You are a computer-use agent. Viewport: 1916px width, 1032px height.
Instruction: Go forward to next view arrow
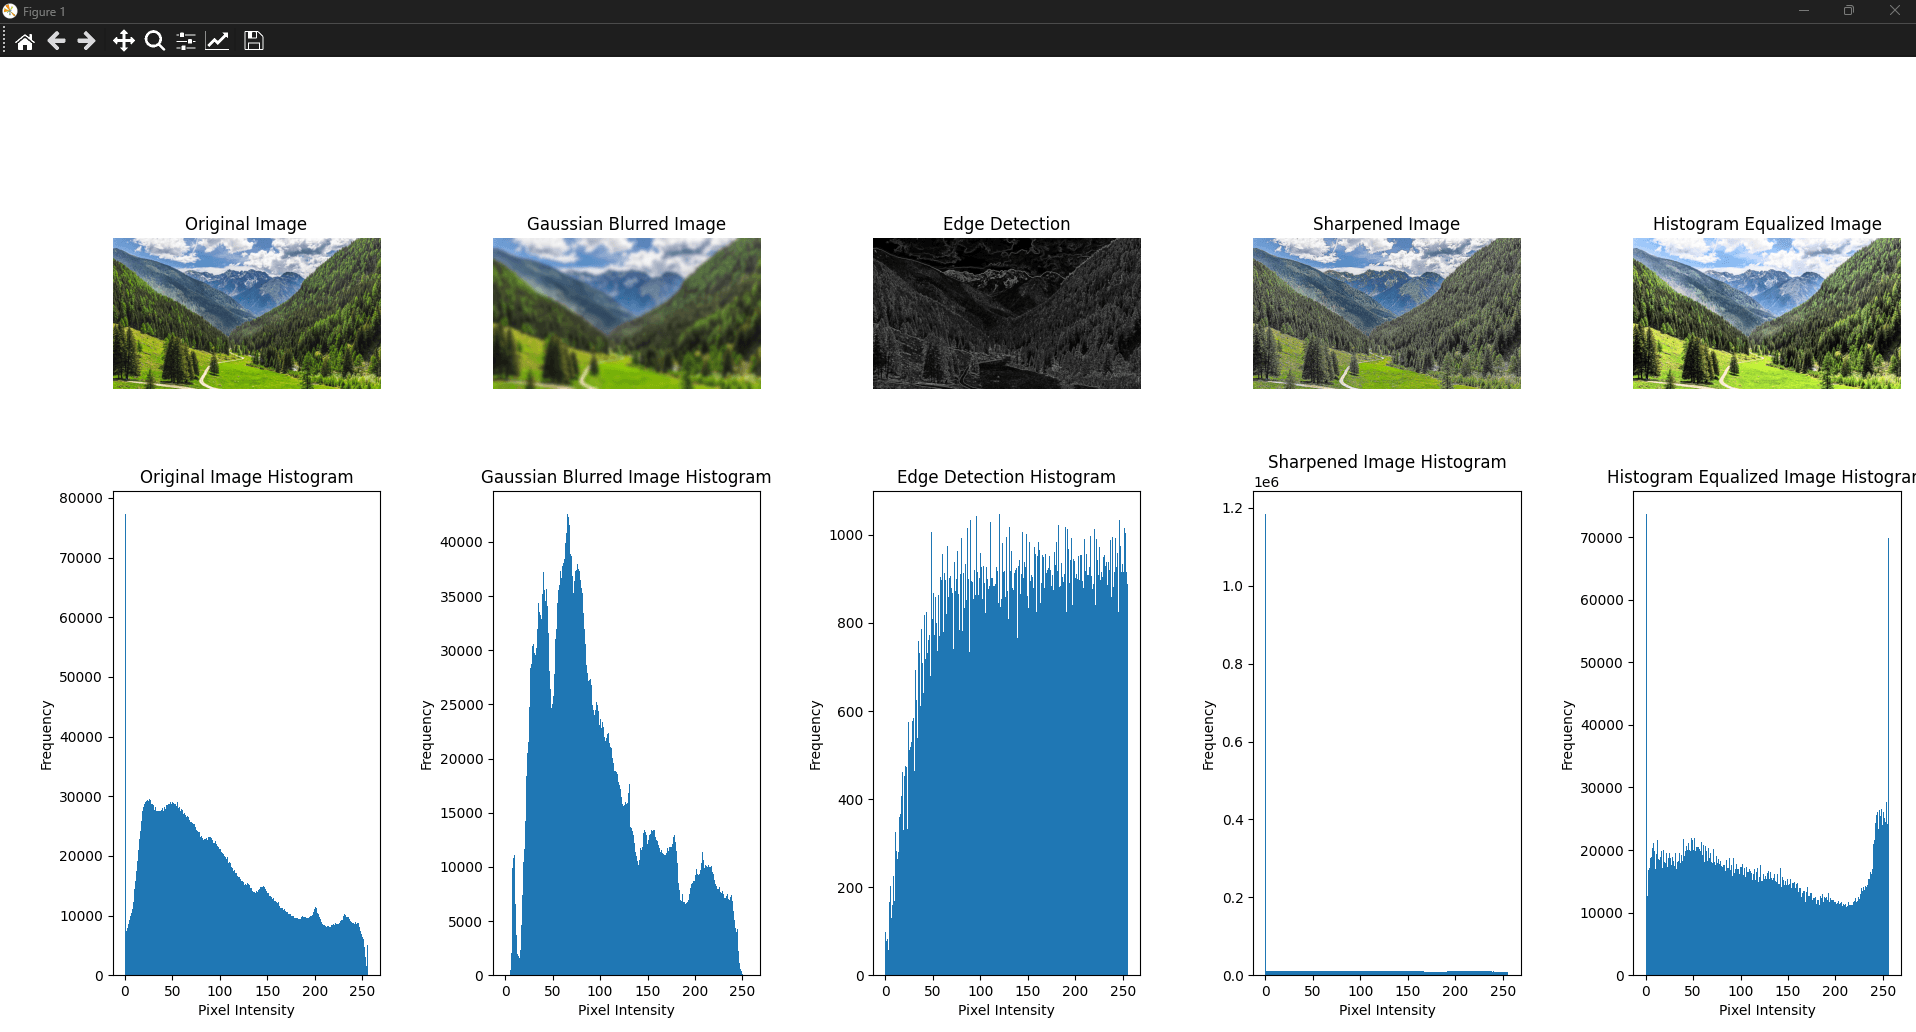tap(87, 41)
